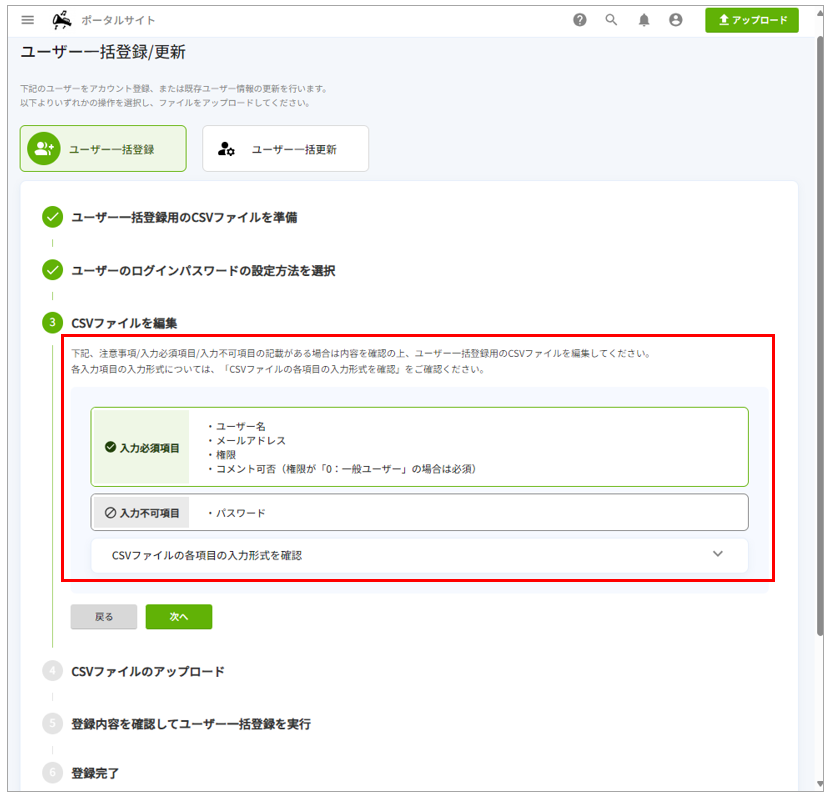Click the ポータルサイト title text
Screen dimensions: 831x795
click(x=118, y=20)
